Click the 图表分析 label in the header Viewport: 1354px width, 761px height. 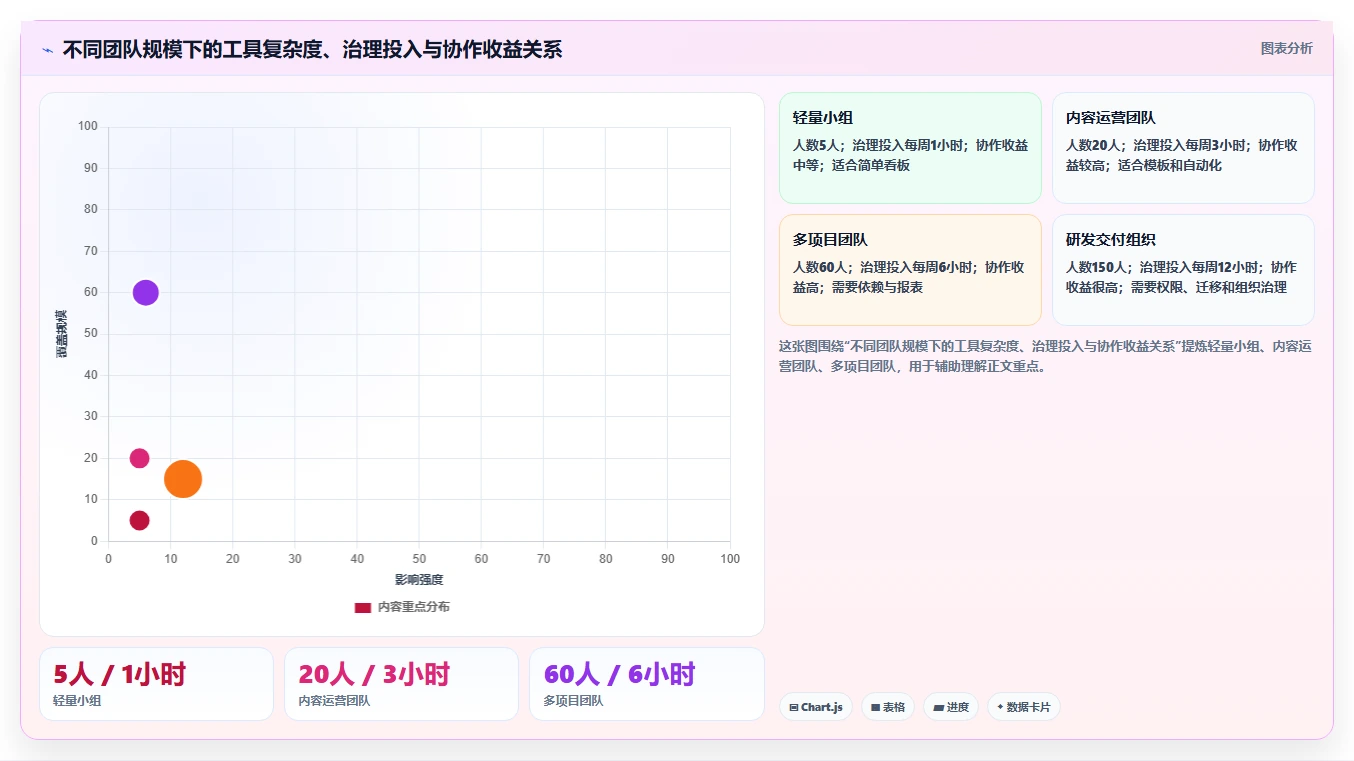(1286, 48)
